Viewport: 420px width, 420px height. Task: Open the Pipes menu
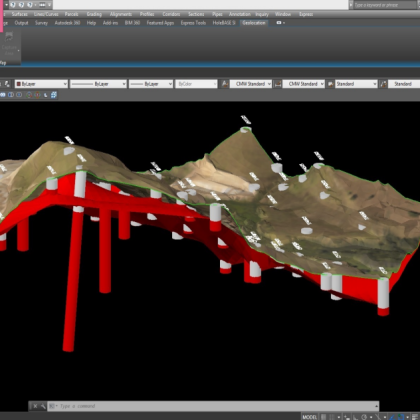tap(217, 14)
